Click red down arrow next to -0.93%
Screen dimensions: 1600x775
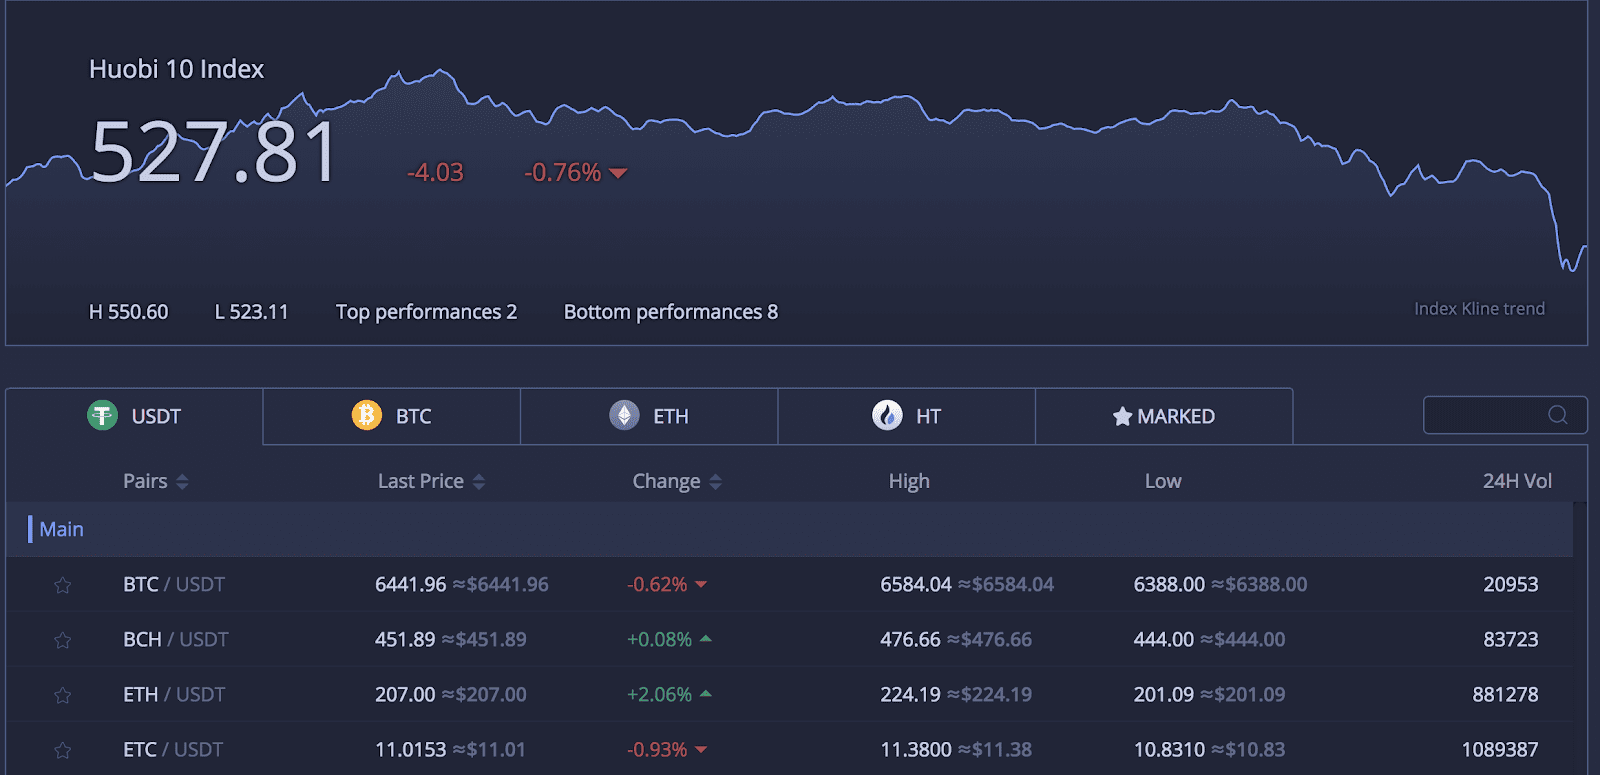pyautogui.click(x=701, y=749)
